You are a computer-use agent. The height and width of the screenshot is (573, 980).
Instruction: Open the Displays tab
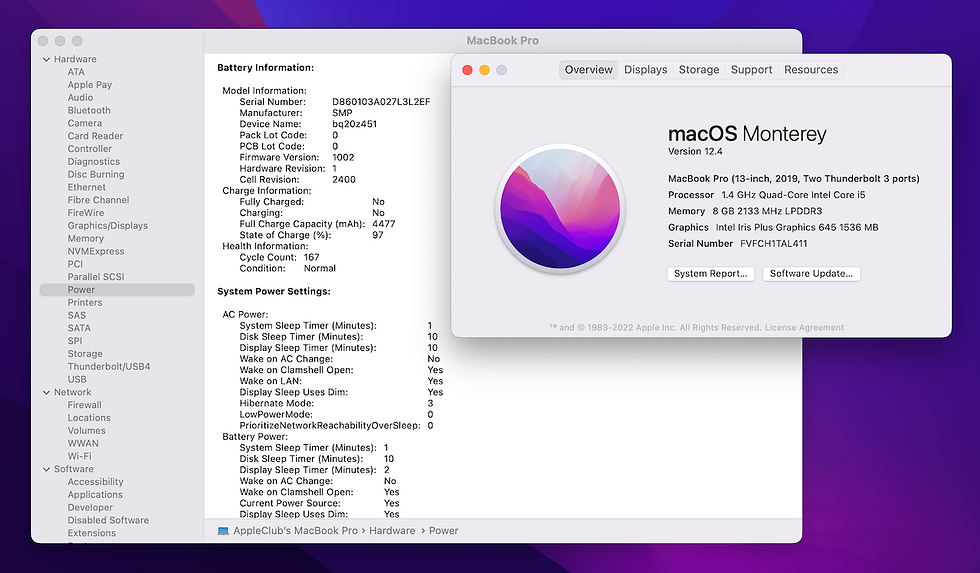[x=646, y=70]
